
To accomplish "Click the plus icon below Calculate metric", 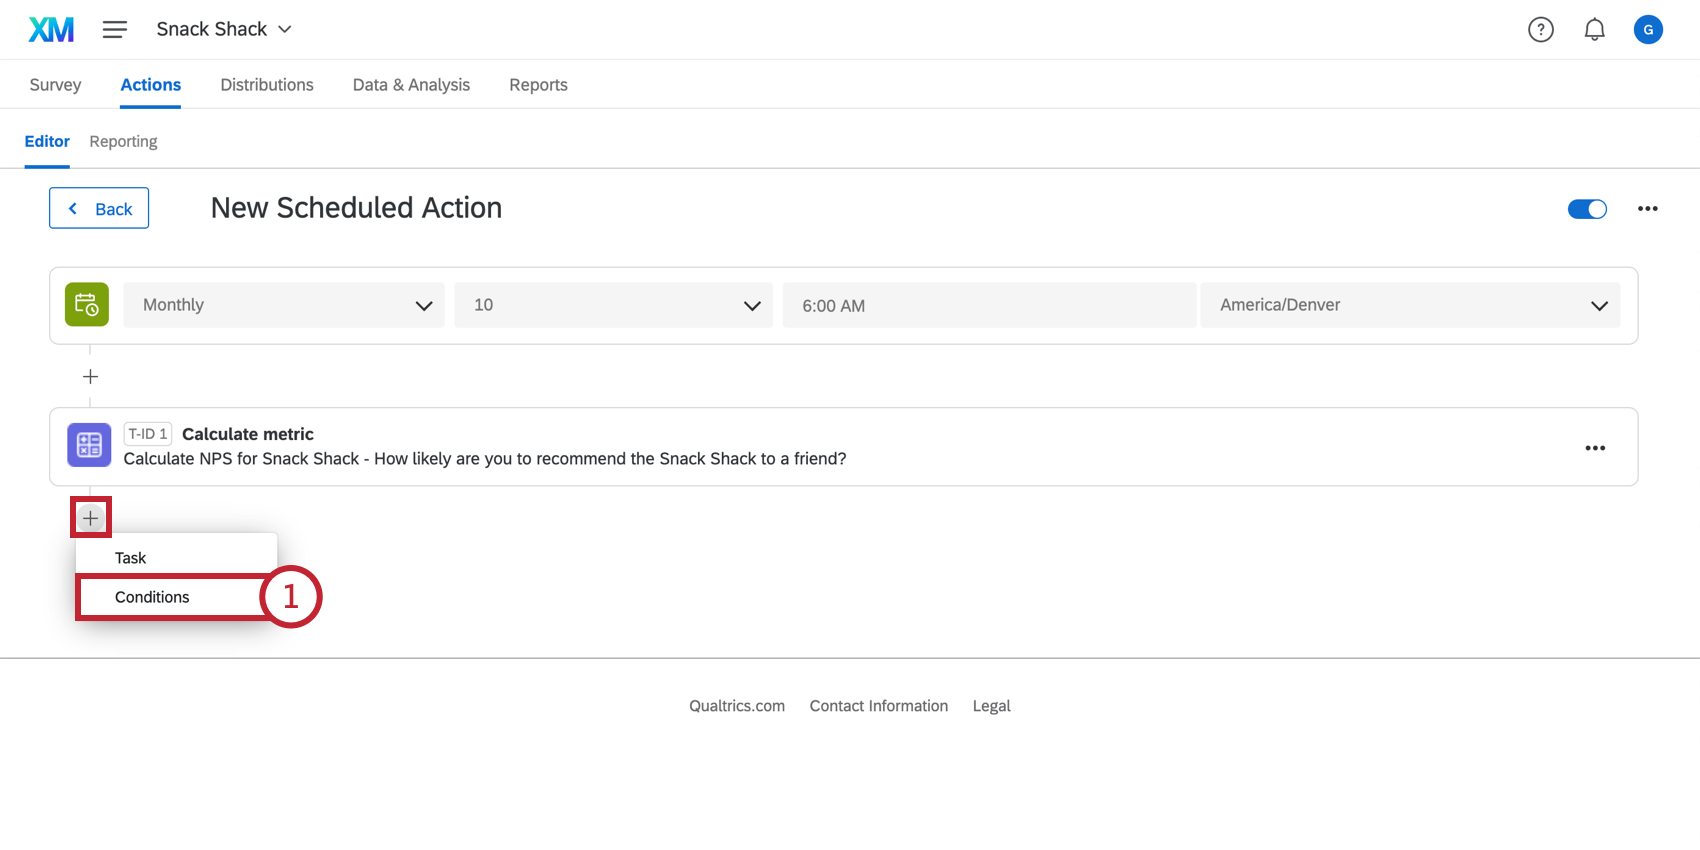I will pos(90,518).
